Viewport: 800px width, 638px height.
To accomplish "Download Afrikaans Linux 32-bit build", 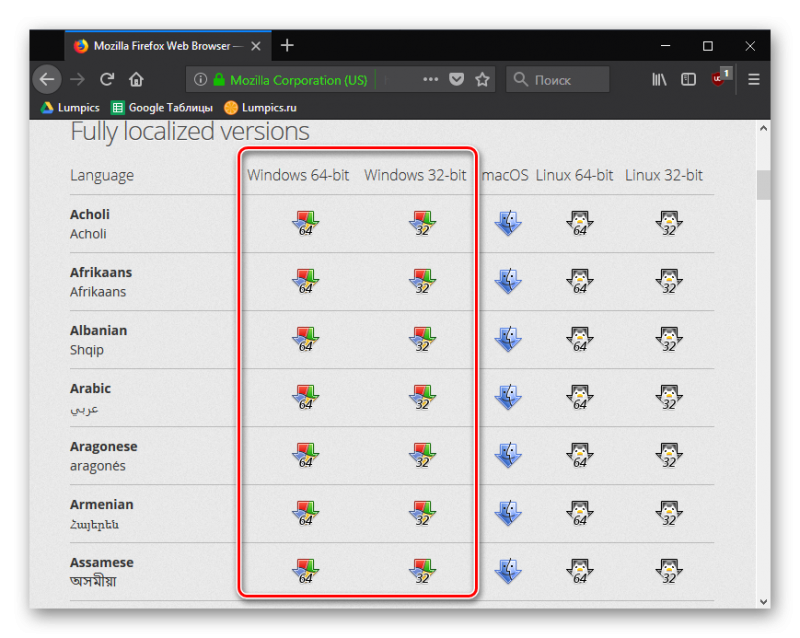I will [x=669, y=281].
